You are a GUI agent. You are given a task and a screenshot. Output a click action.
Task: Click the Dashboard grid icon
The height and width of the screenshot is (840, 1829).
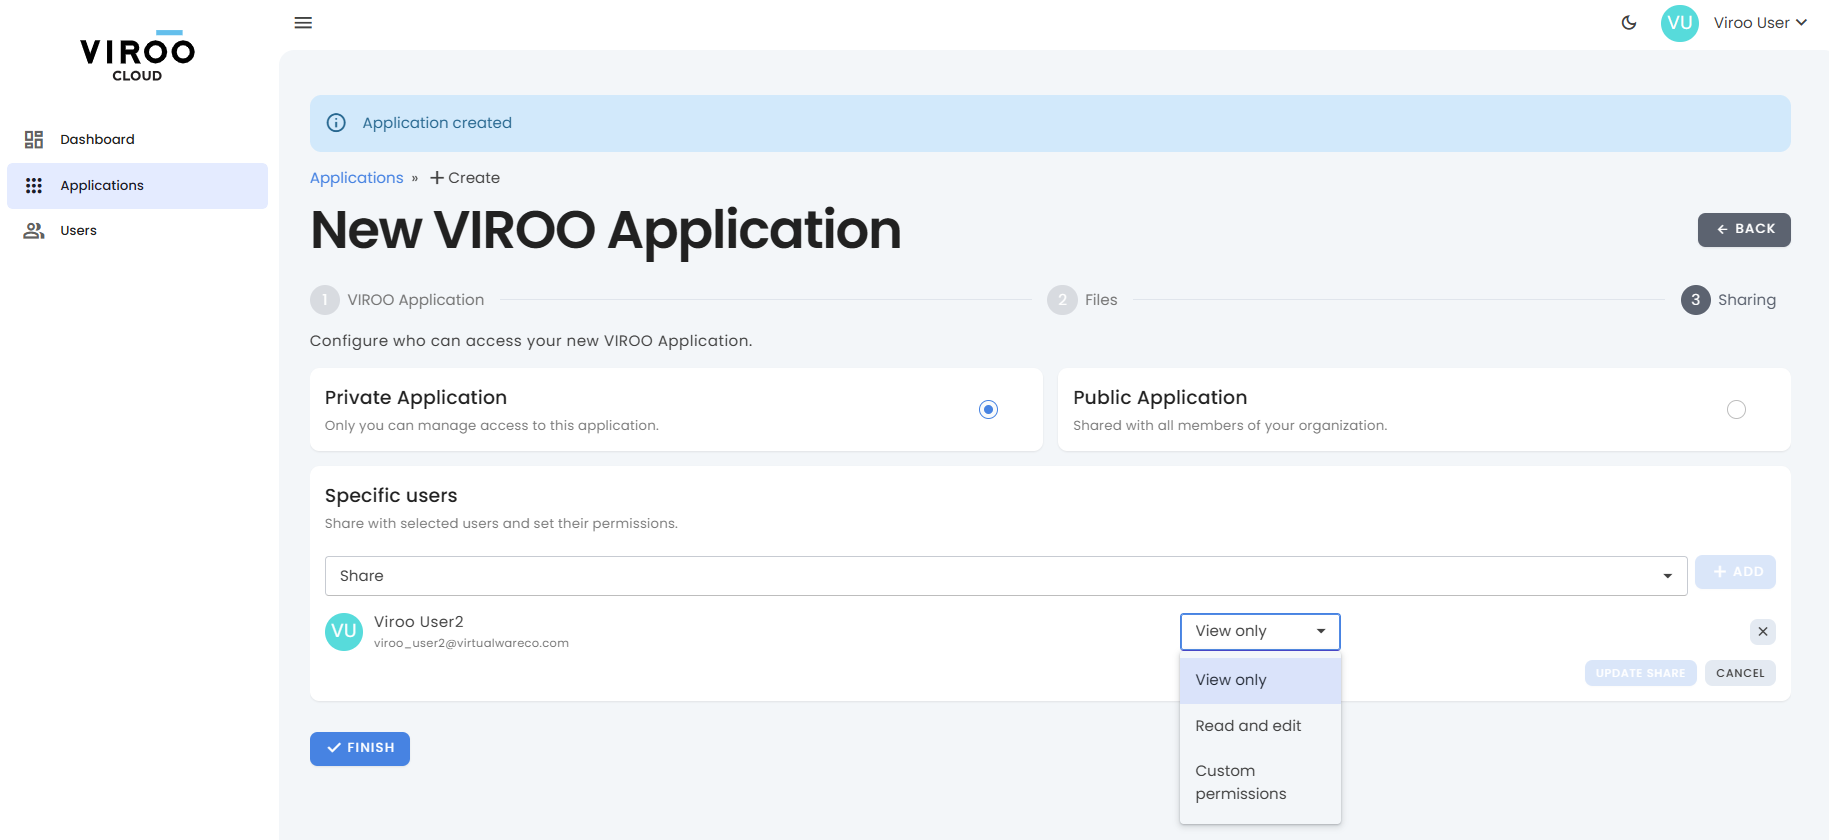34,139
